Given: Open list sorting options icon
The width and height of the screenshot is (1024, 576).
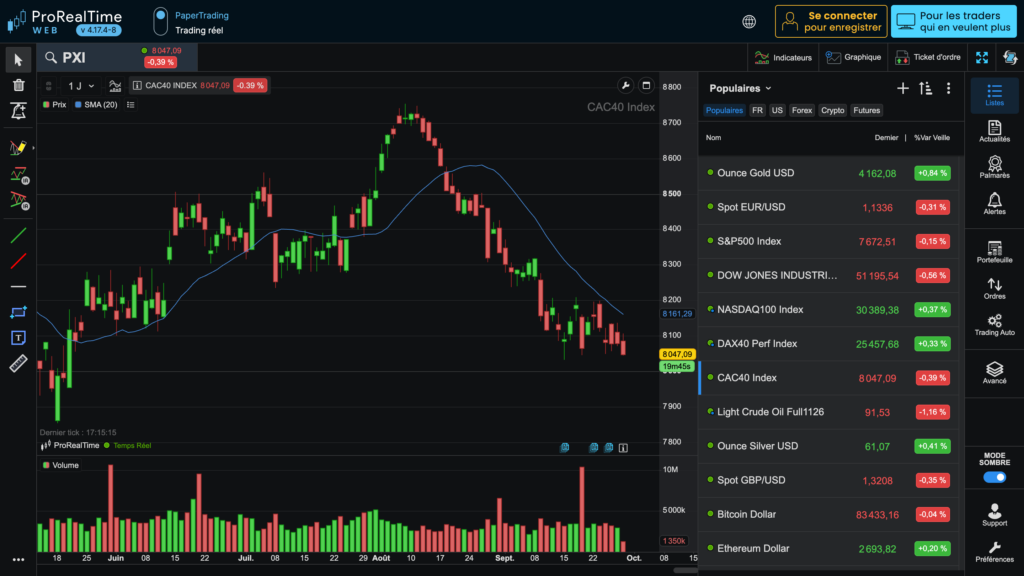Looking at the screenshot, I should pyautogui.click(x=925, y=88).
